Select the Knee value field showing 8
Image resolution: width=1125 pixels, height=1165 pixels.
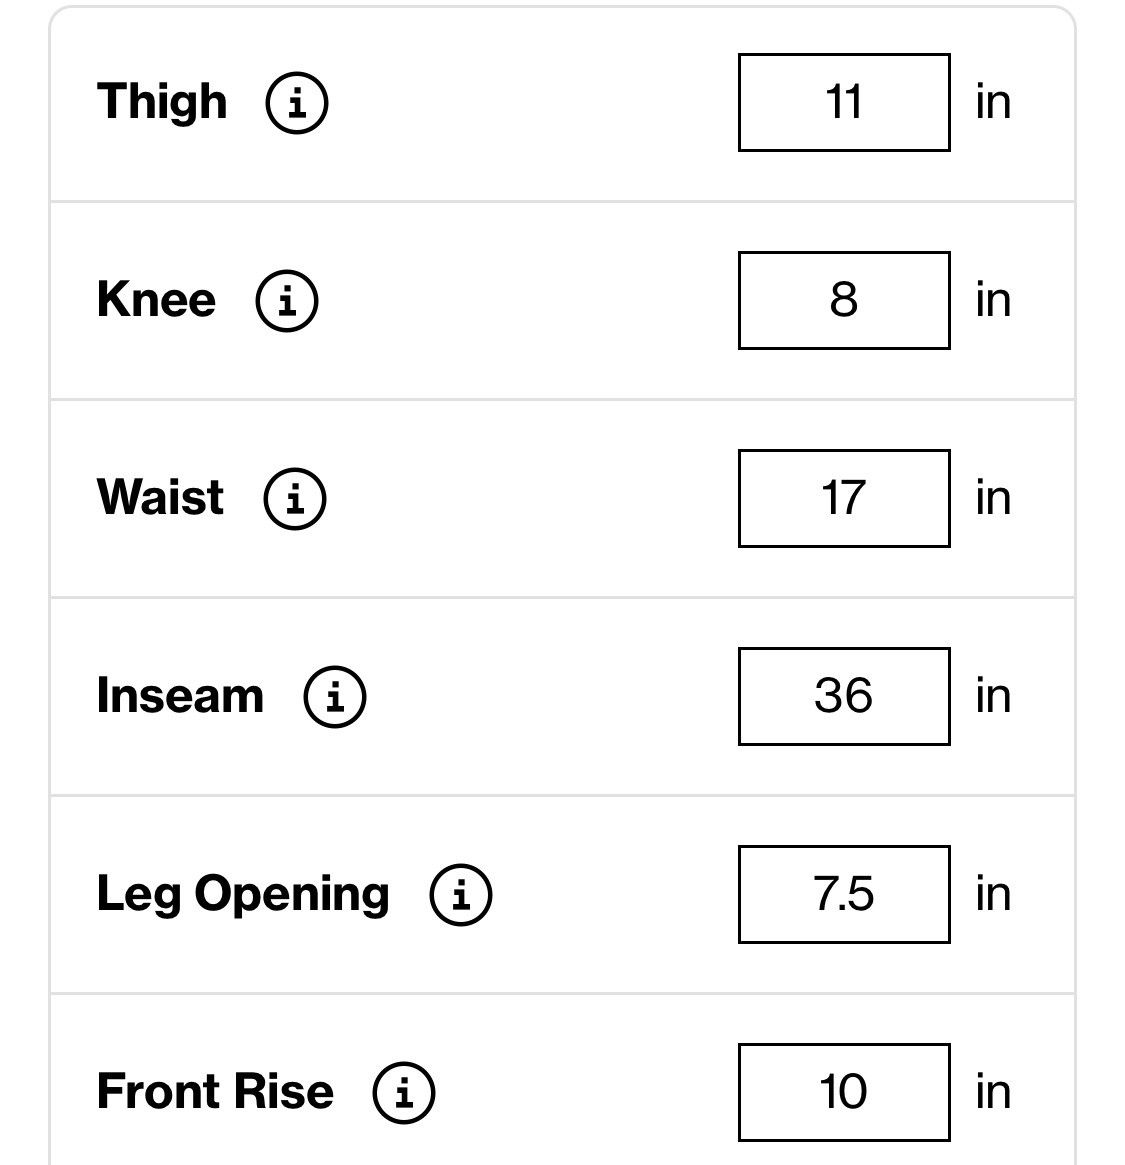[844, 301]
